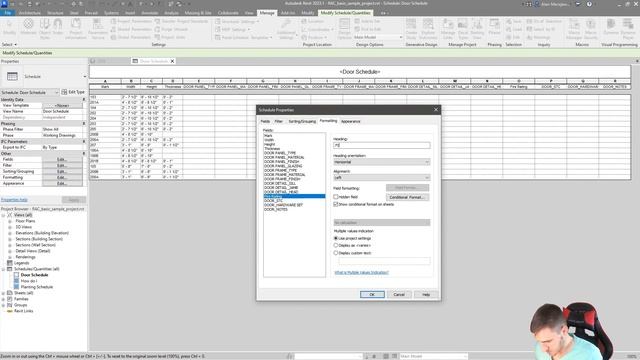Open 'What is Multiple Values Indication?' link
Screen dimensions: 640x360
[x=361, y=272]
